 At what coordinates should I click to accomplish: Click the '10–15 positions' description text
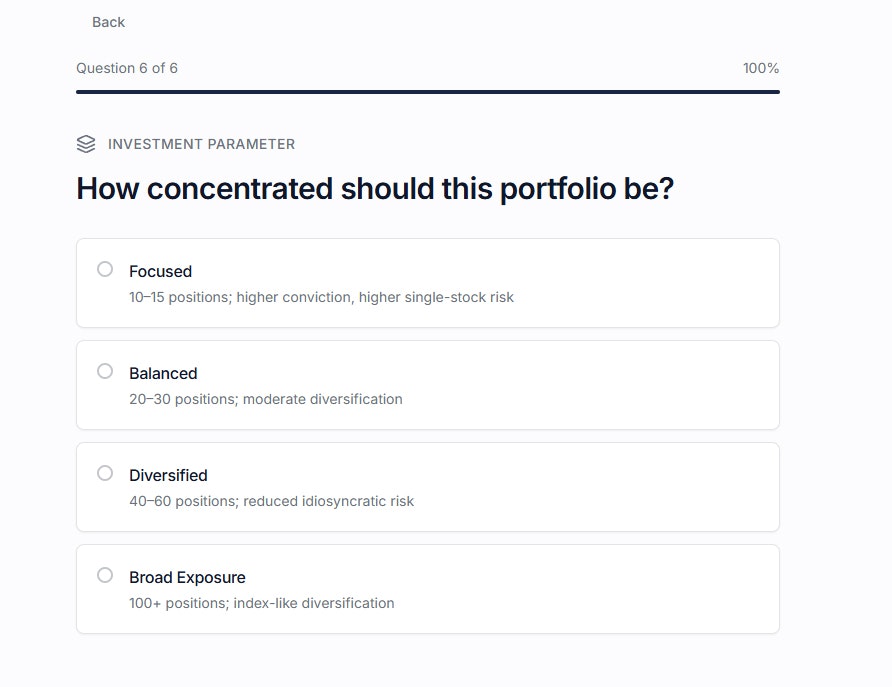pos(321,297)
